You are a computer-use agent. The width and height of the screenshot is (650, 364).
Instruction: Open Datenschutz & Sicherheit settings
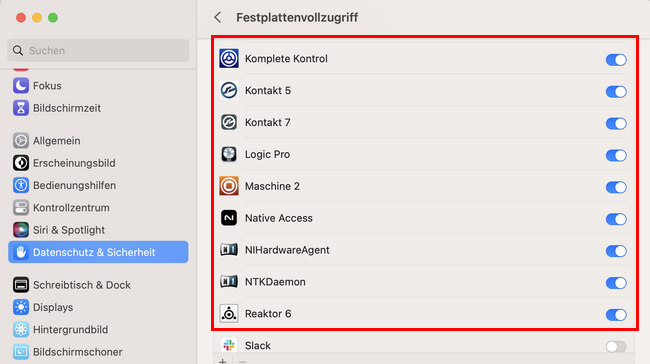[98, 252]
